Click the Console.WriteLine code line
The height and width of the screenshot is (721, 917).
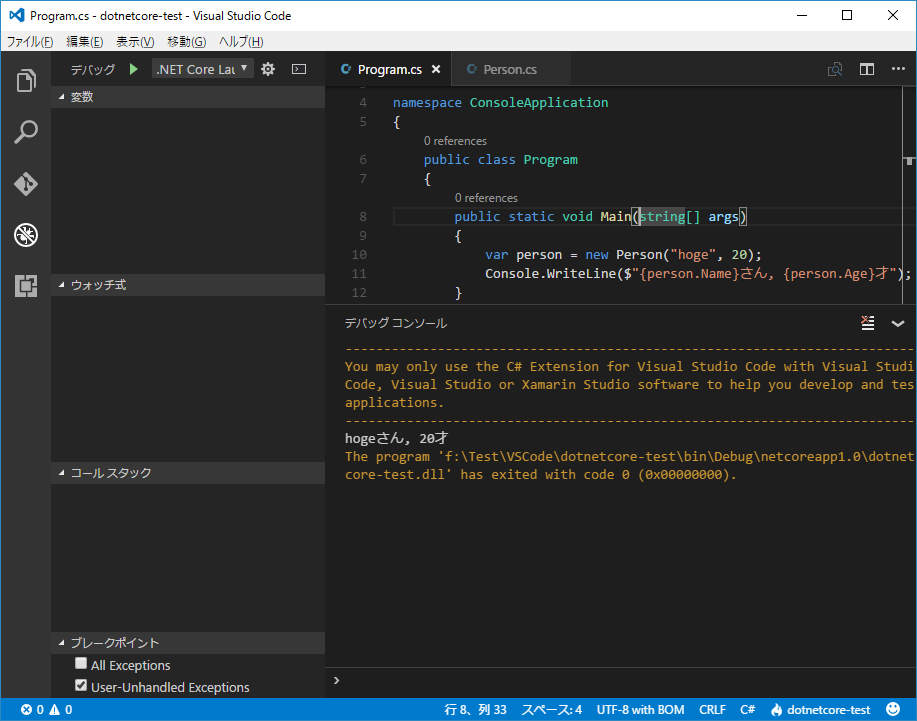pos(698,274)
